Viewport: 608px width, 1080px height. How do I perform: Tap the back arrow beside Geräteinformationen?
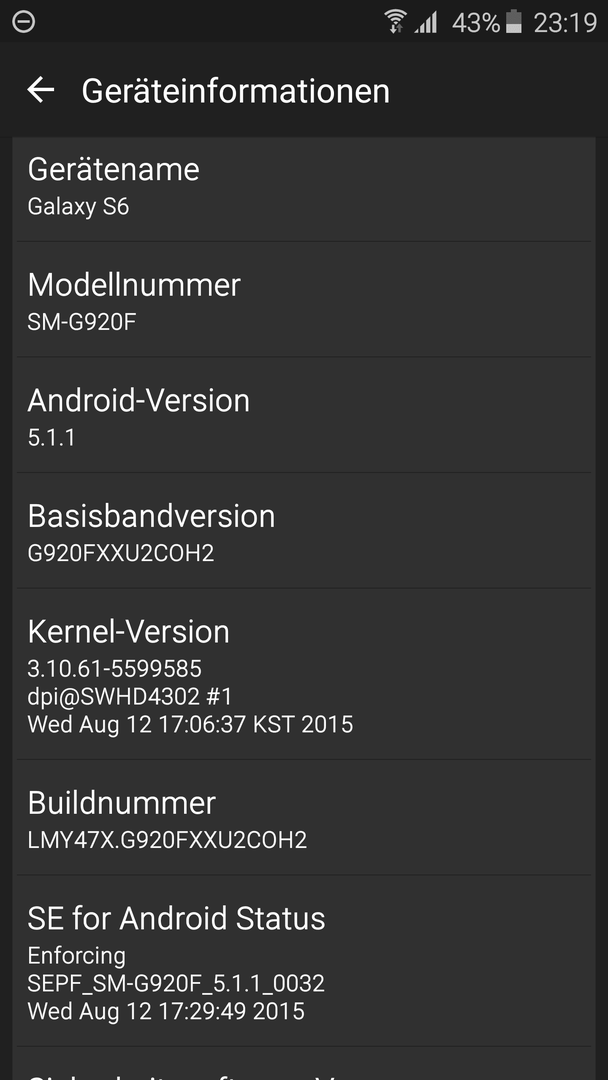tap(41, 90)
